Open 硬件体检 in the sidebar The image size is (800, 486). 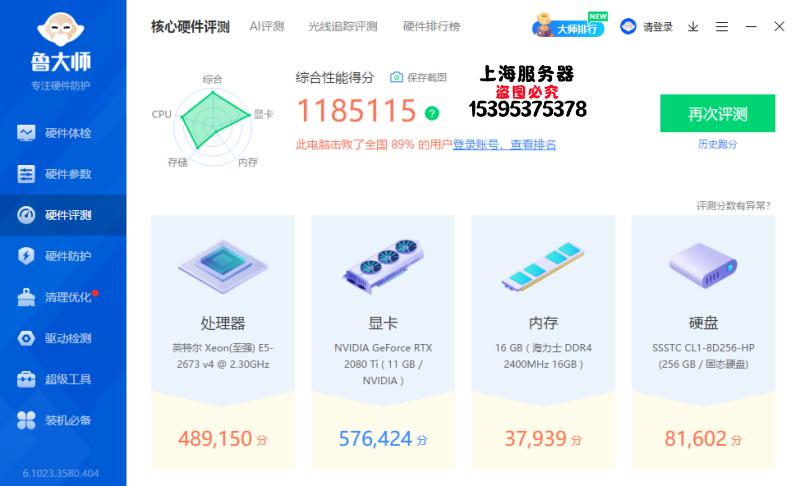pos(63,133)
